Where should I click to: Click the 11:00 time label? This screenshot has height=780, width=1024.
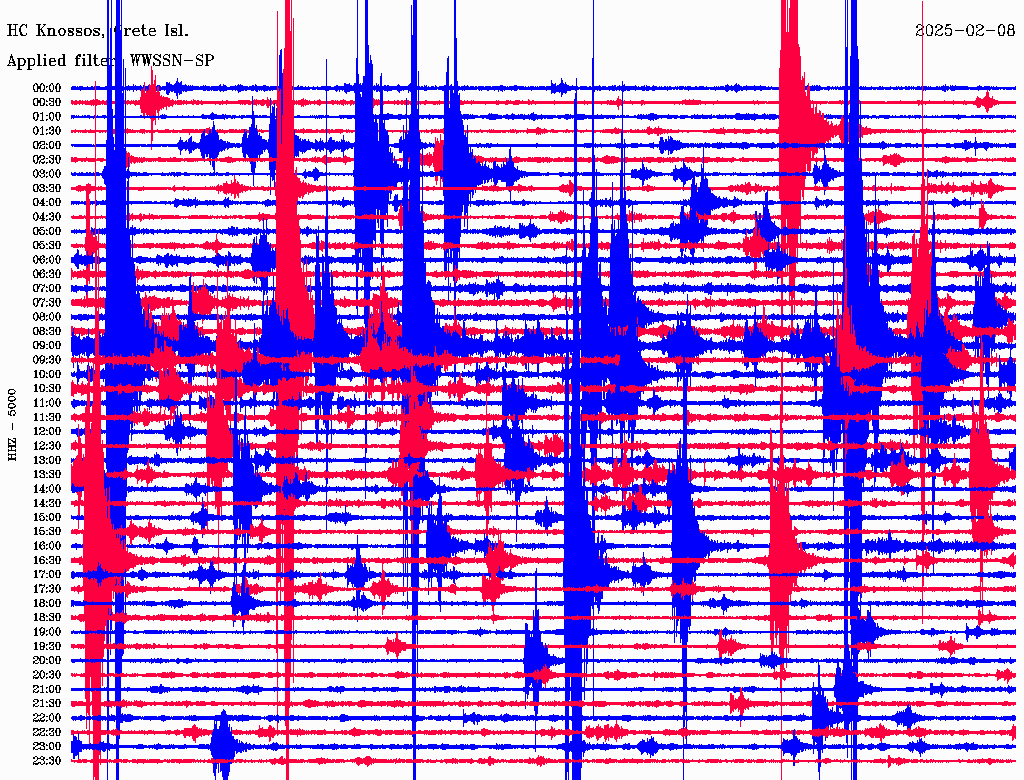(47, 403)
